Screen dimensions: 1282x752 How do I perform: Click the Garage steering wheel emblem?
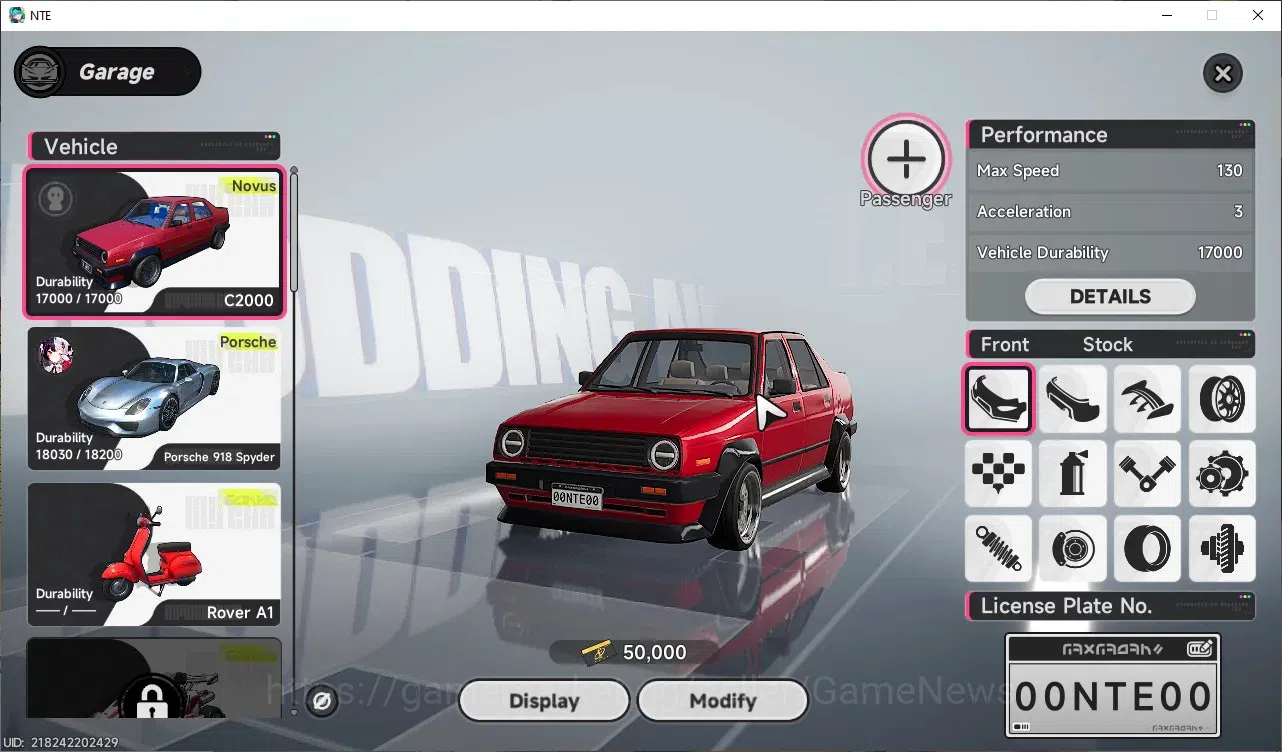(40, 73)
